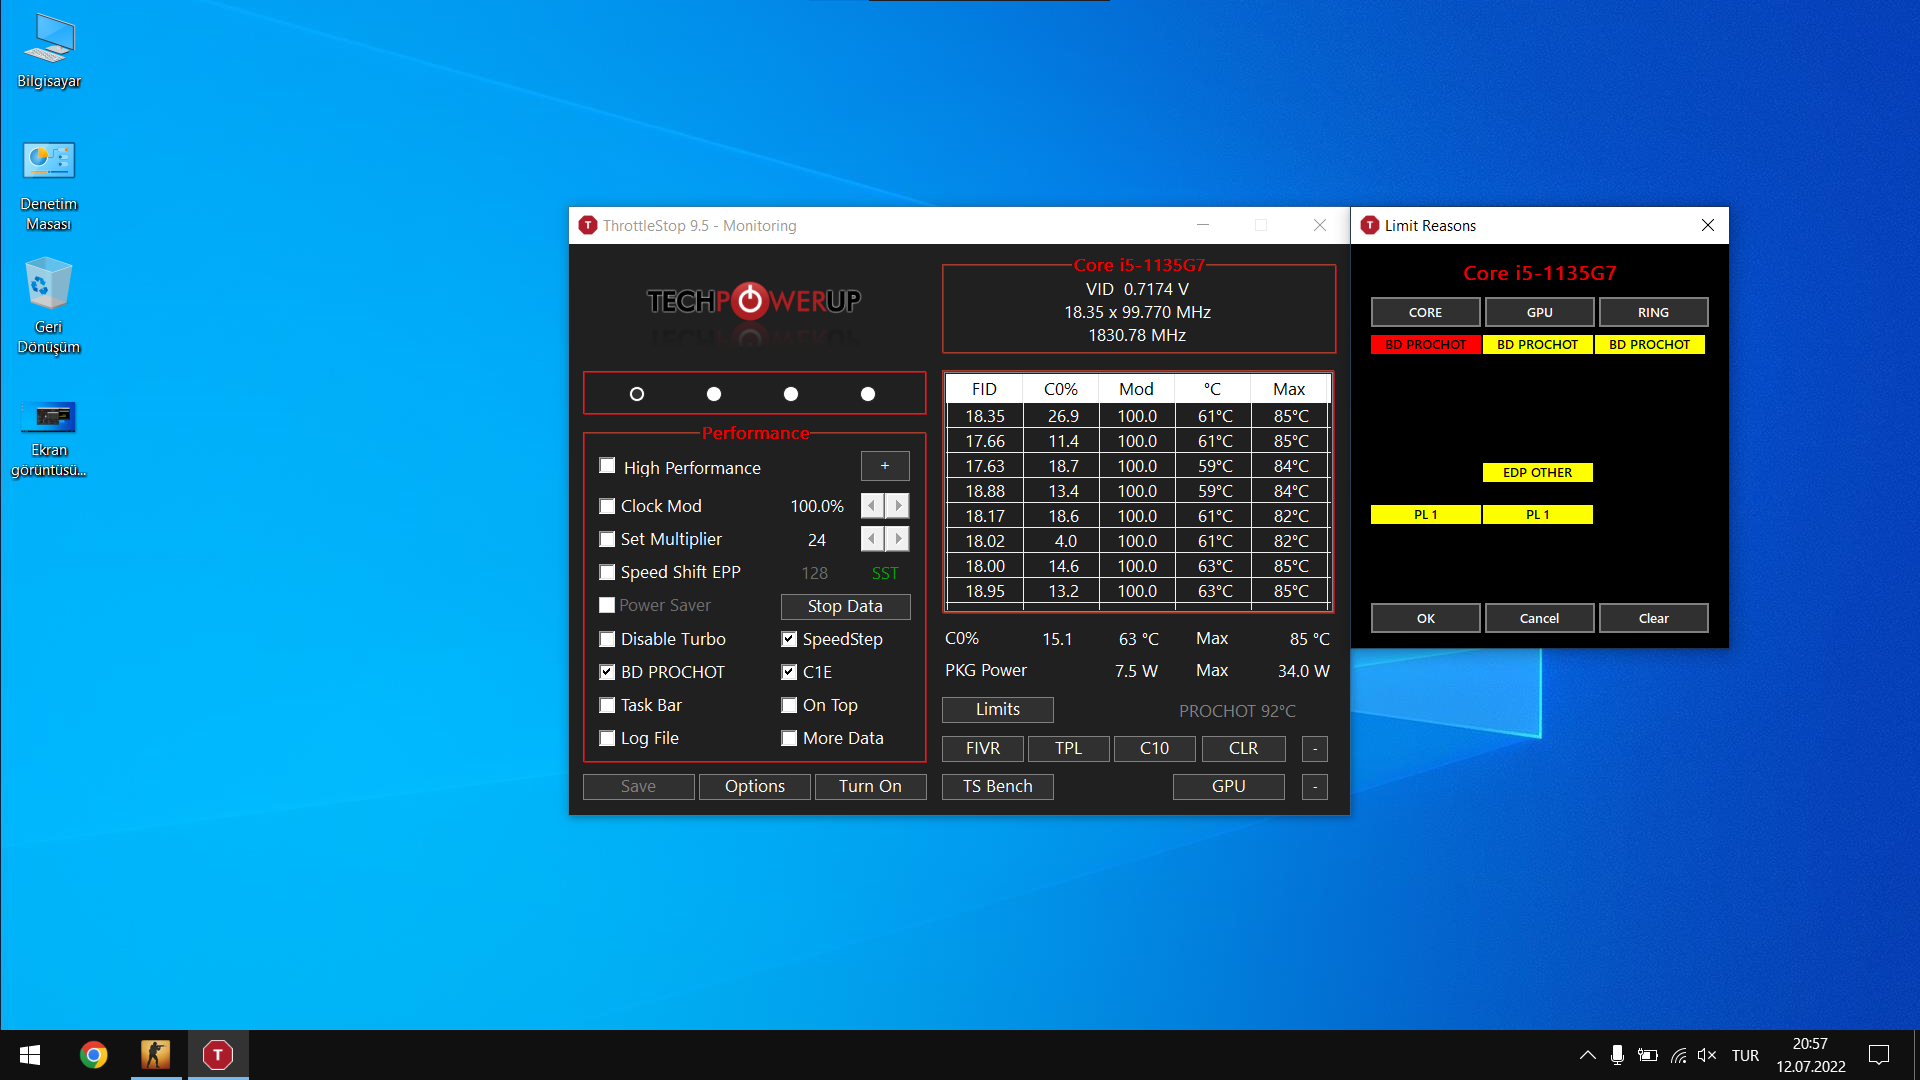Viewport: 1920px width, 1080px height.
Task: Decrease the Set Multiplier value arrow
Action: [x=872, y=539]
